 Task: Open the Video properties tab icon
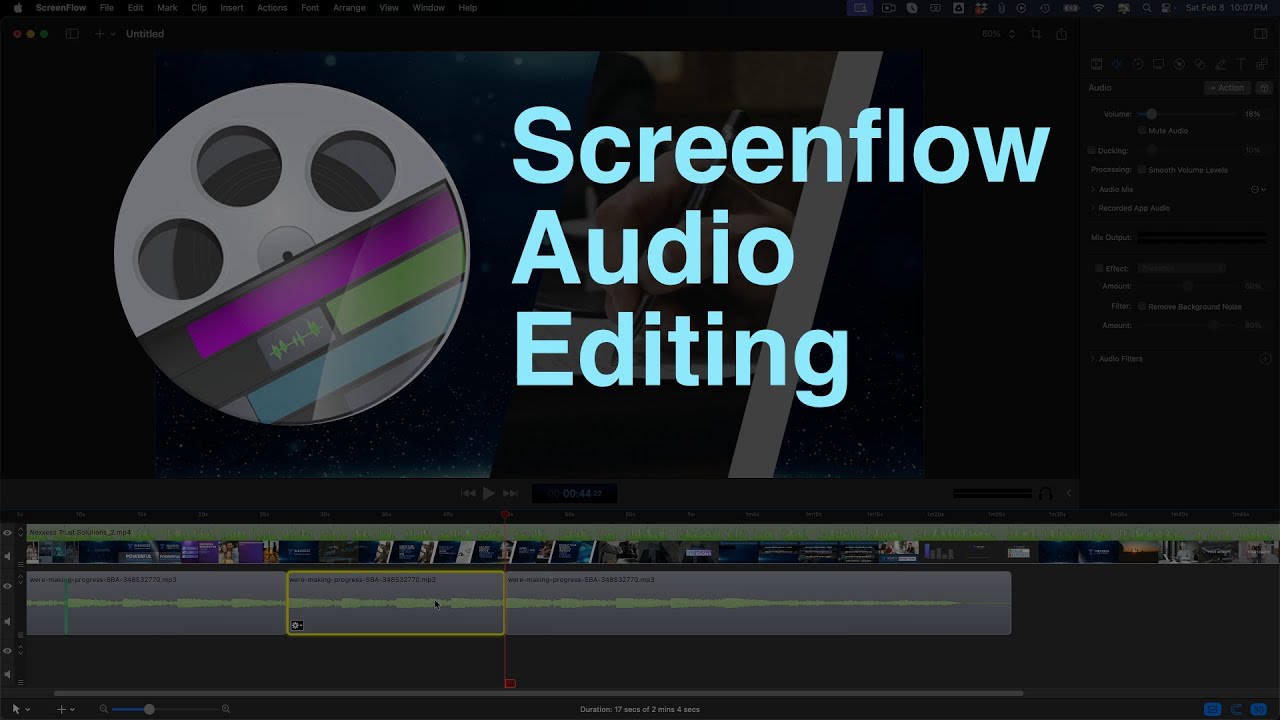click(1096, 64)
